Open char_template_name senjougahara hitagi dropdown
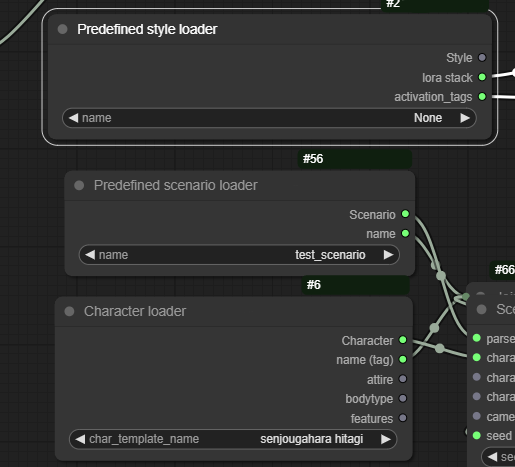The height and width of the screenshot is (467, 515). click(233, 439)
